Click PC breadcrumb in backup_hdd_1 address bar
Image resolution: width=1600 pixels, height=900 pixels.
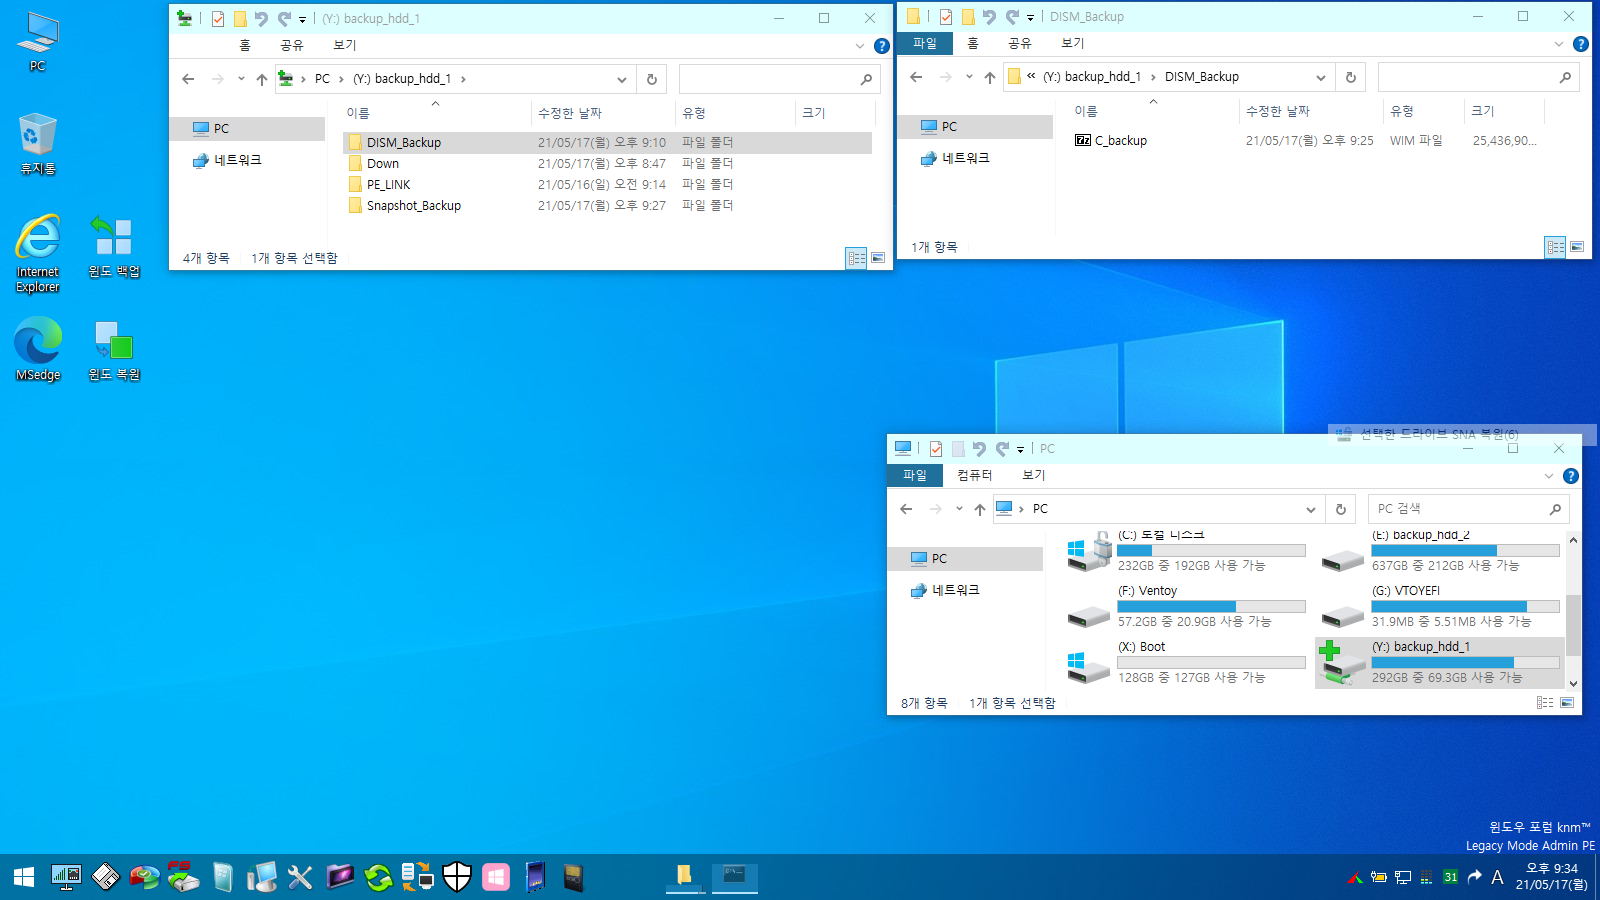pyautogui.click(x=322, y=79)
